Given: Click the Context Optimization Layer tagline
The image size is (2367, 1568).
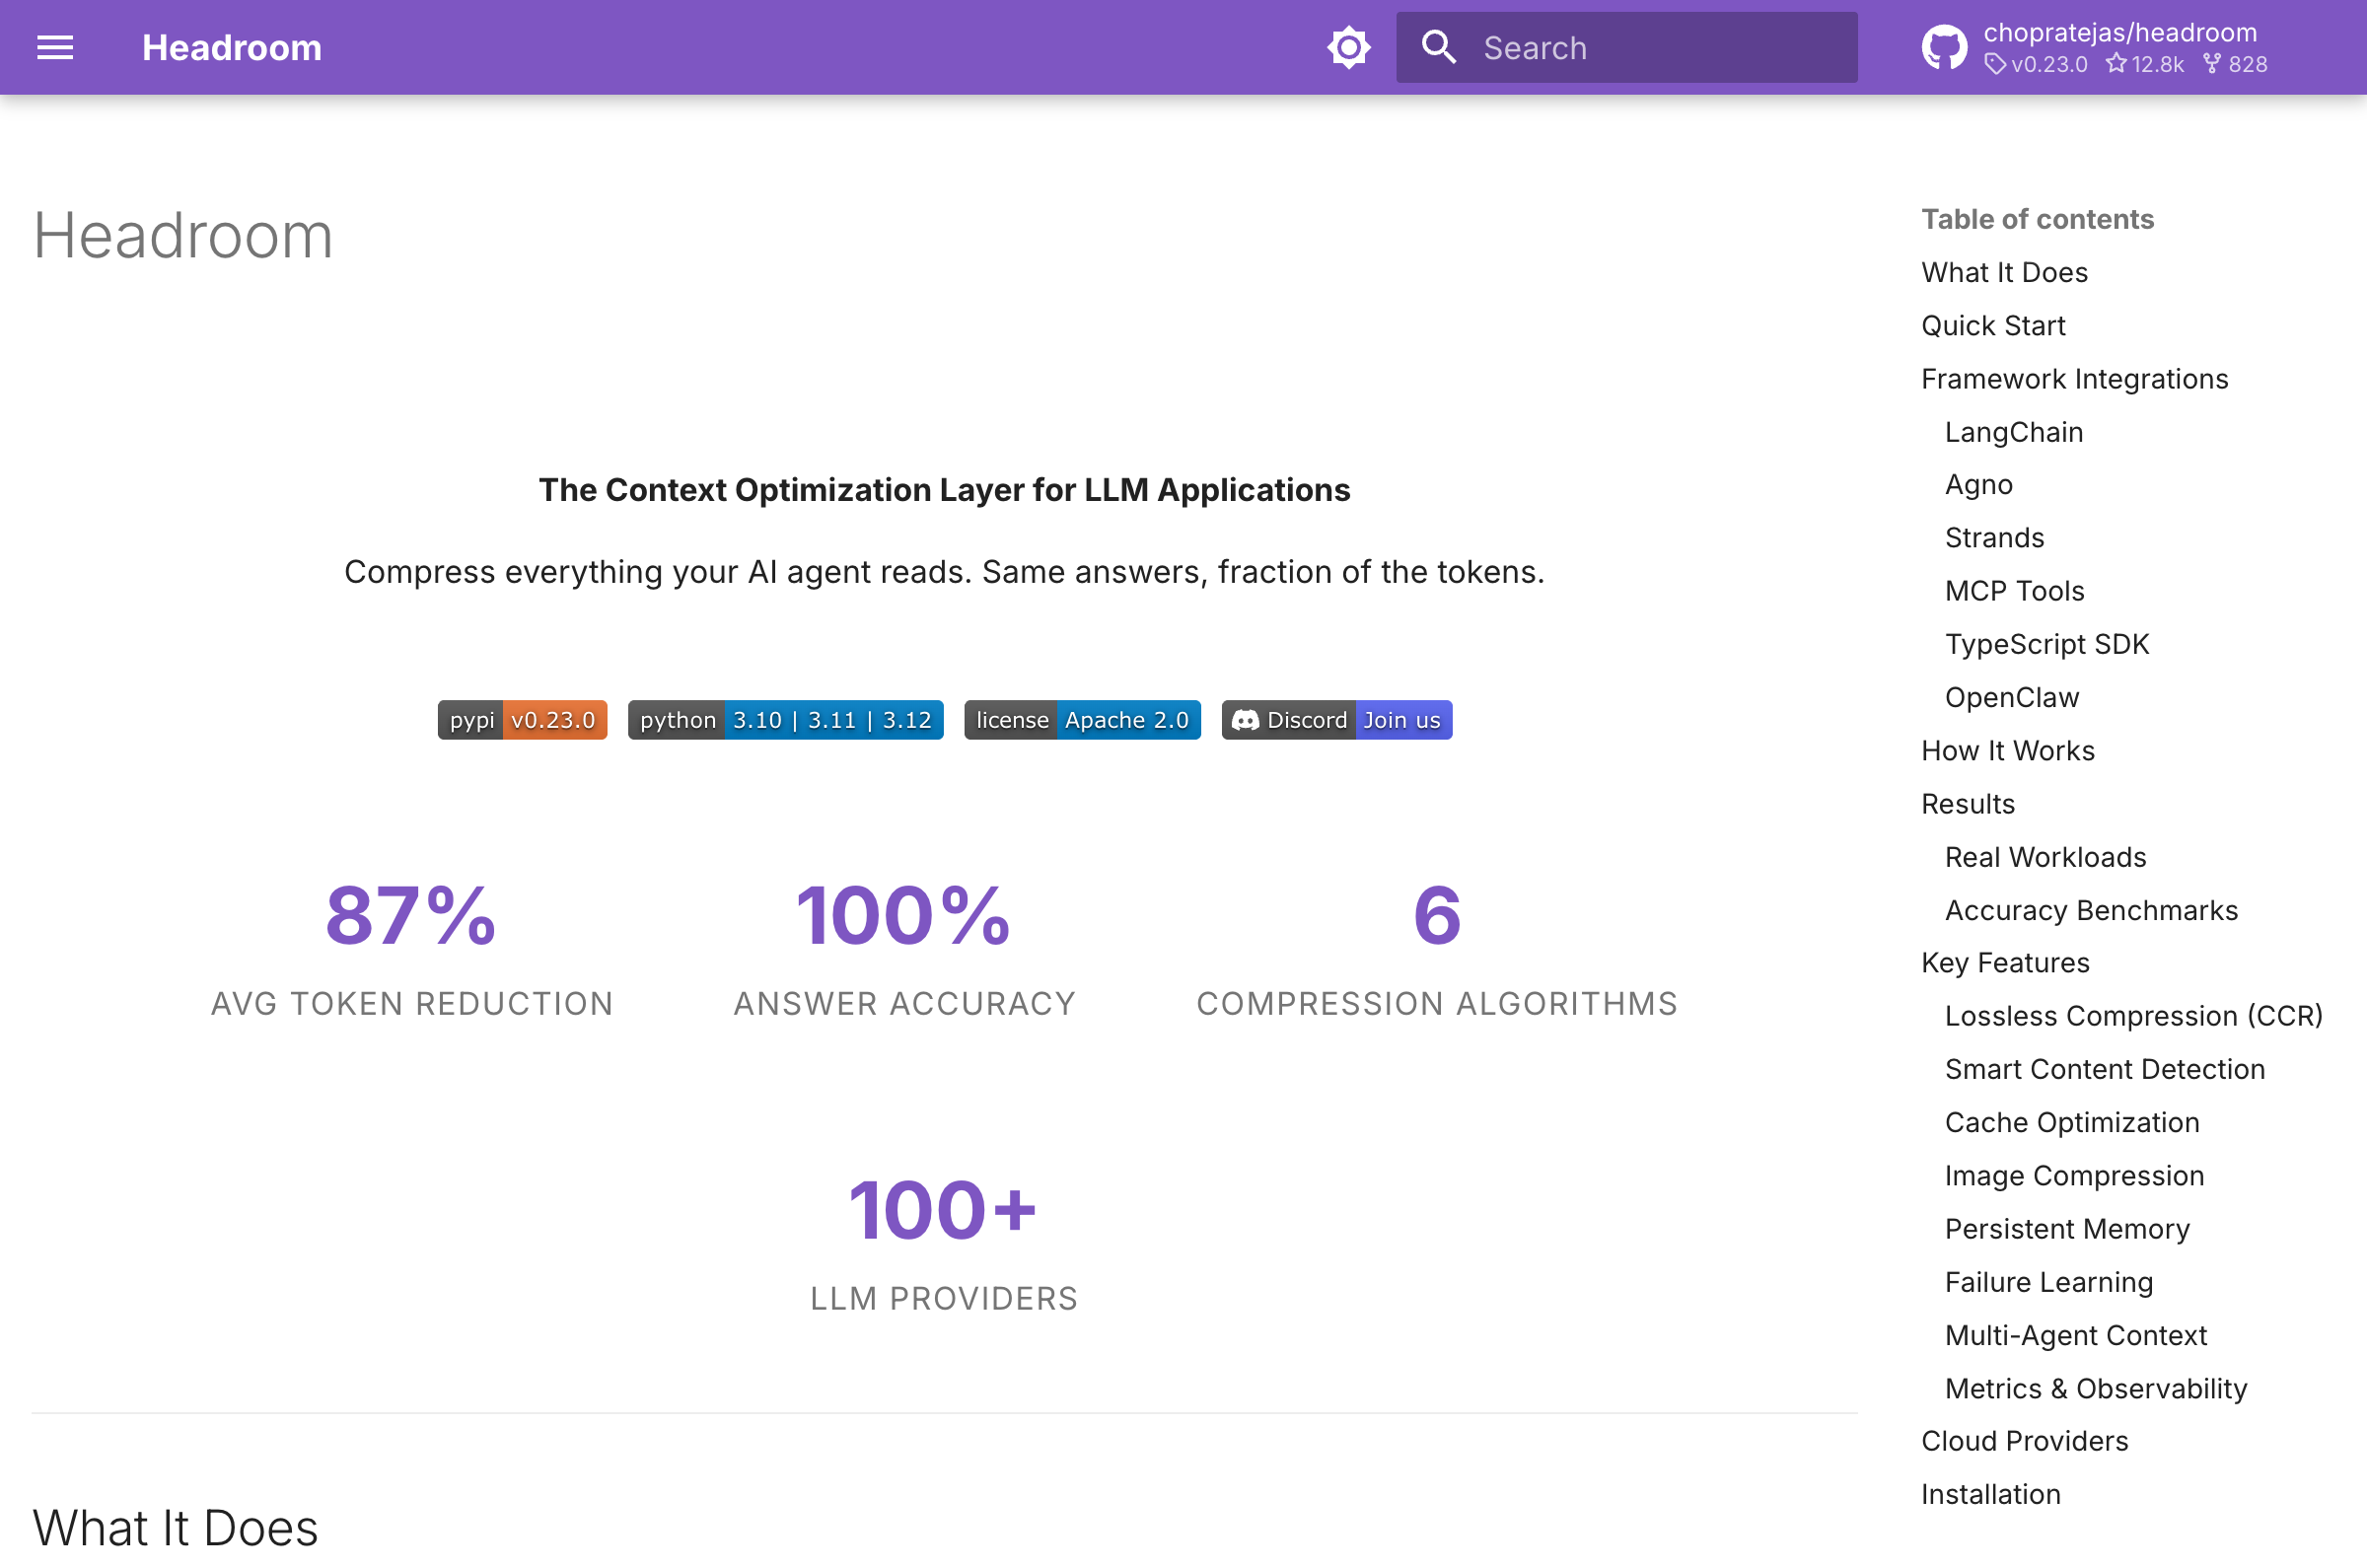Looking at the screenshot, I should [944, 490].
